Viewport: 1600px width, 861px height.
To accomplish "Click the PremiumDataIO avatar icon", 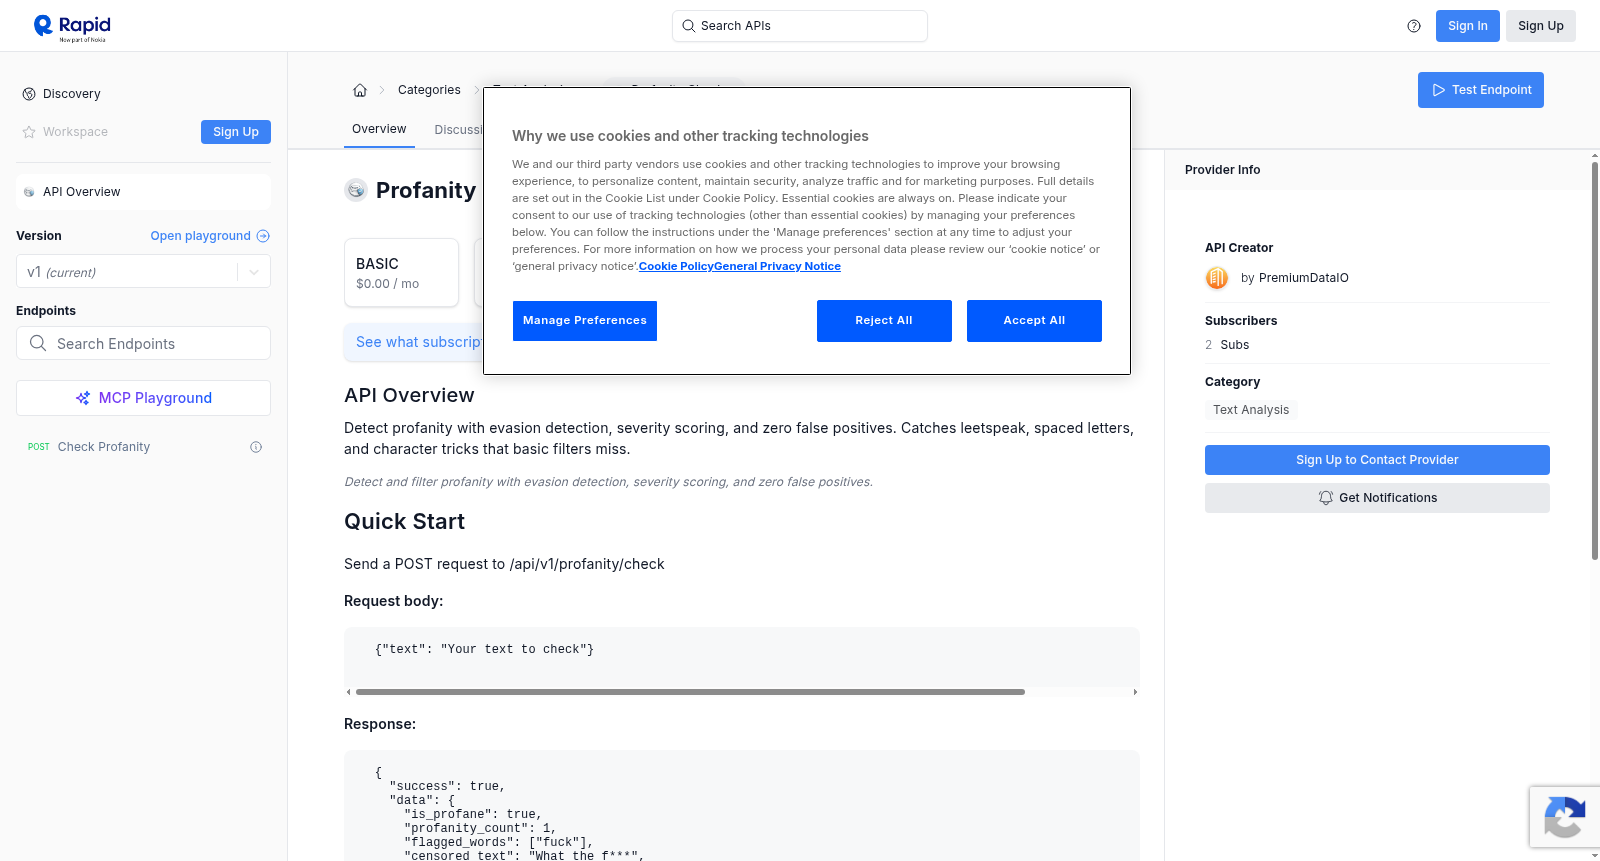I will [x=1217, y=278].
